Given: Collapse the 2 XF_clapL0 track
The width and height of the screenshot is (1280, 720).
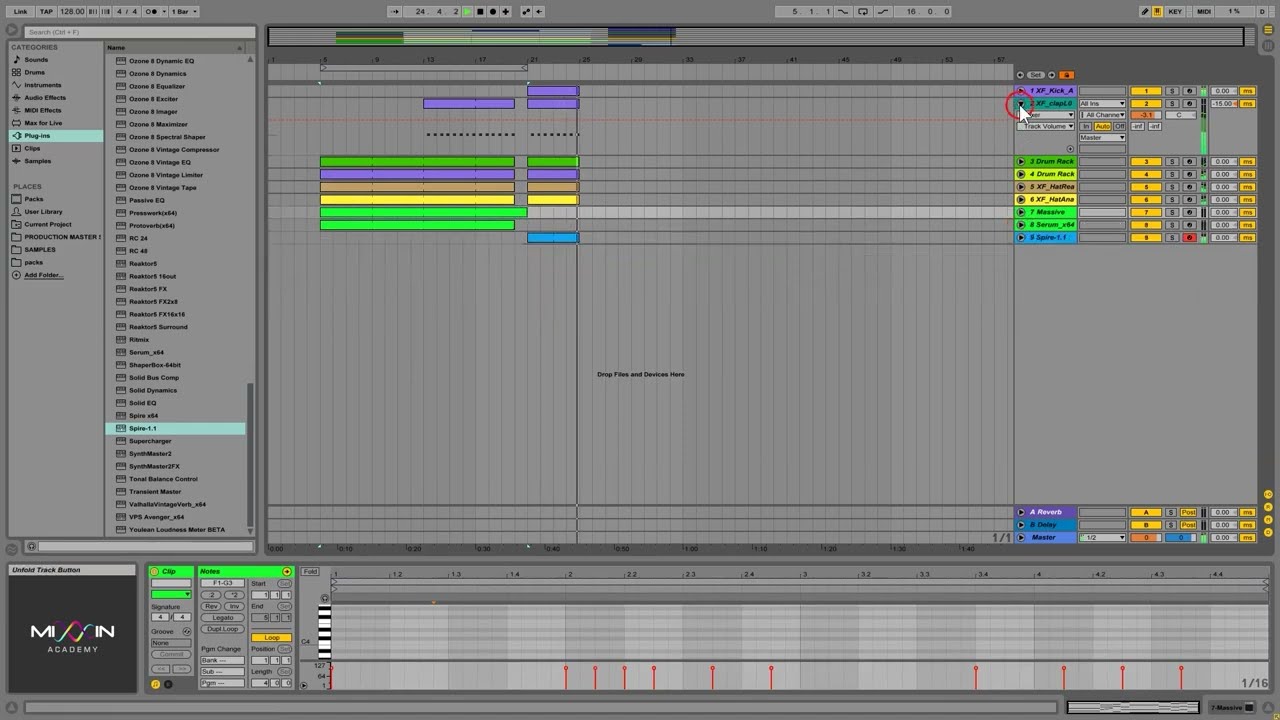Looking at the screenshot, I should pos(1021,103).
